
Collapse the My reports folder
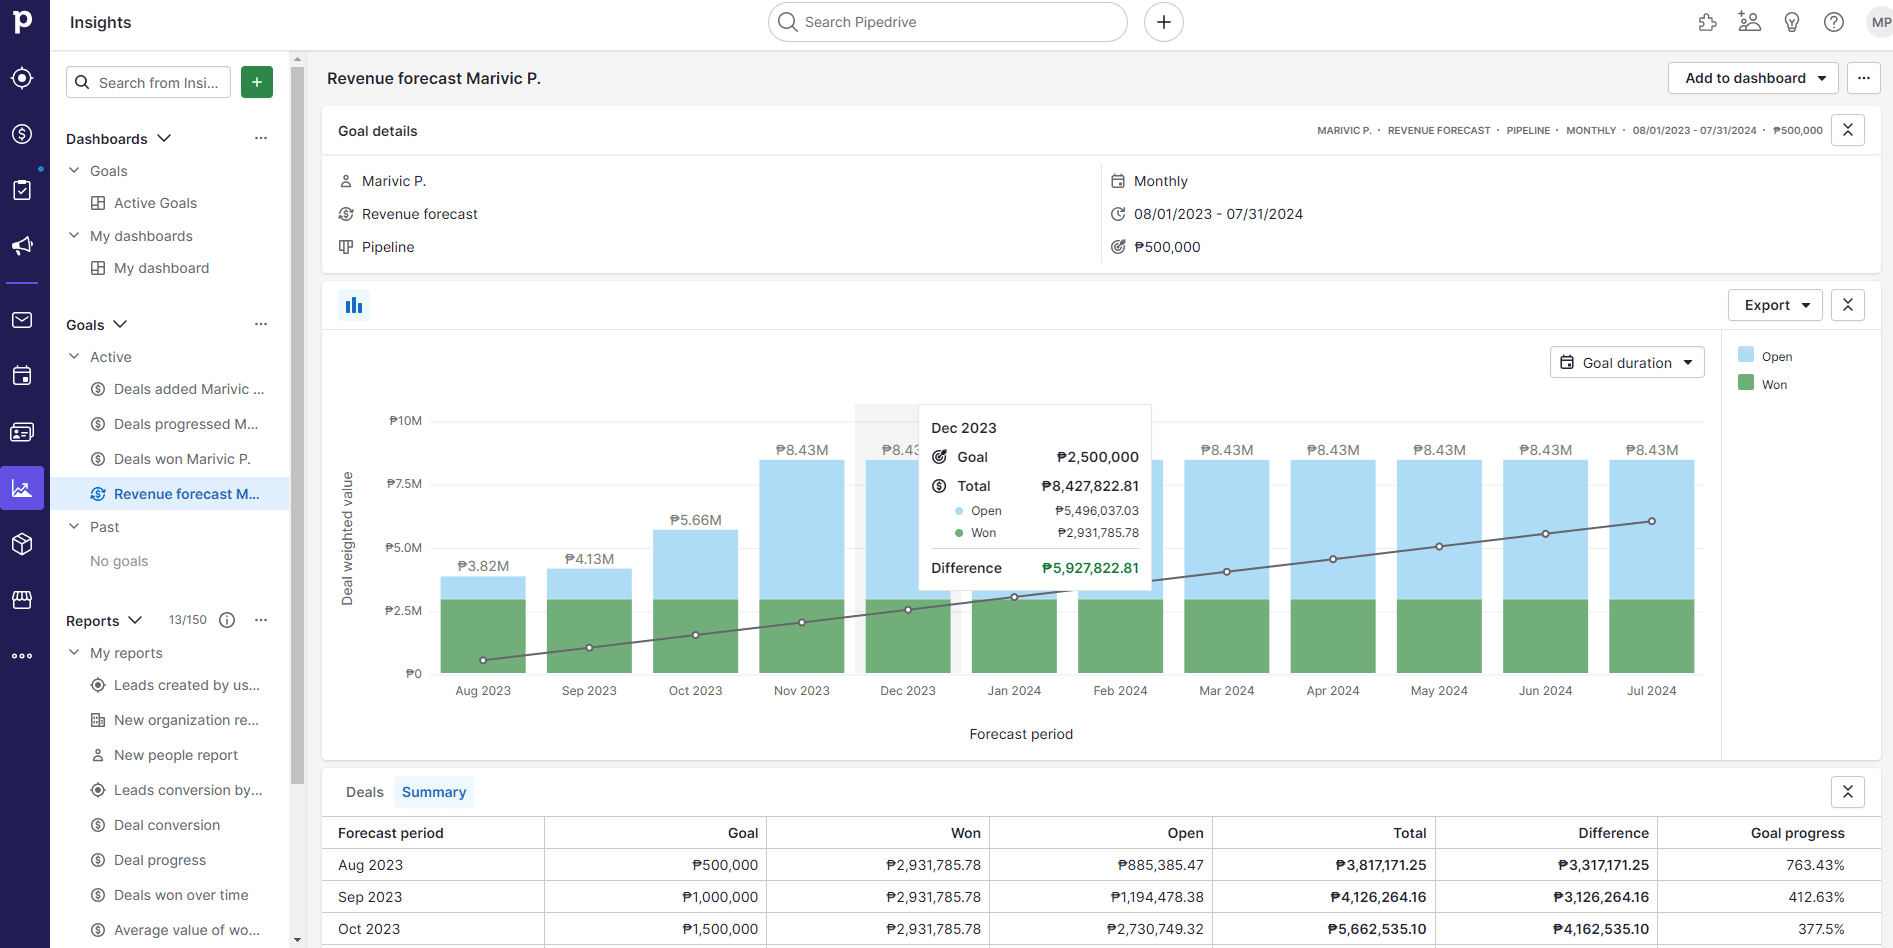tap(74, 653)
